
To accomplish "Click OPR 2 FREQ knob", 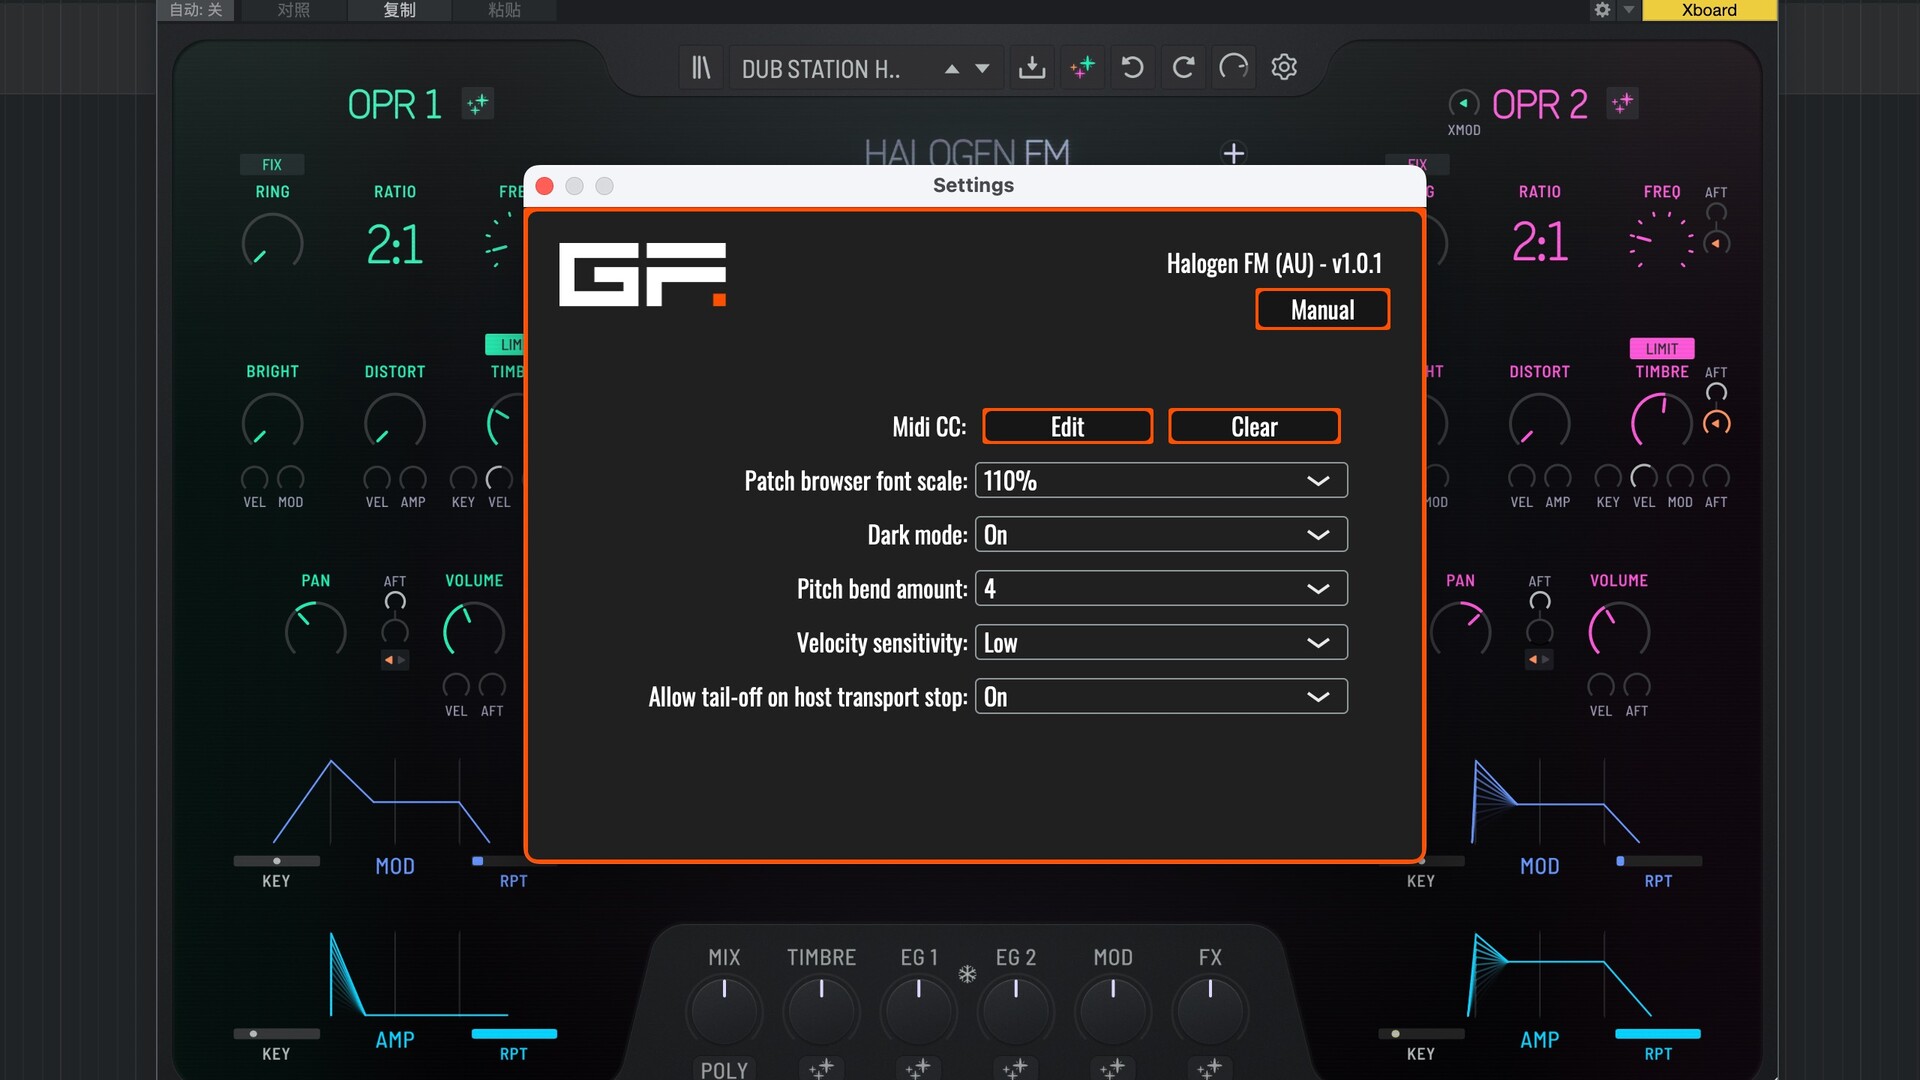I will pyautogui.click(x=1661, y=242).
